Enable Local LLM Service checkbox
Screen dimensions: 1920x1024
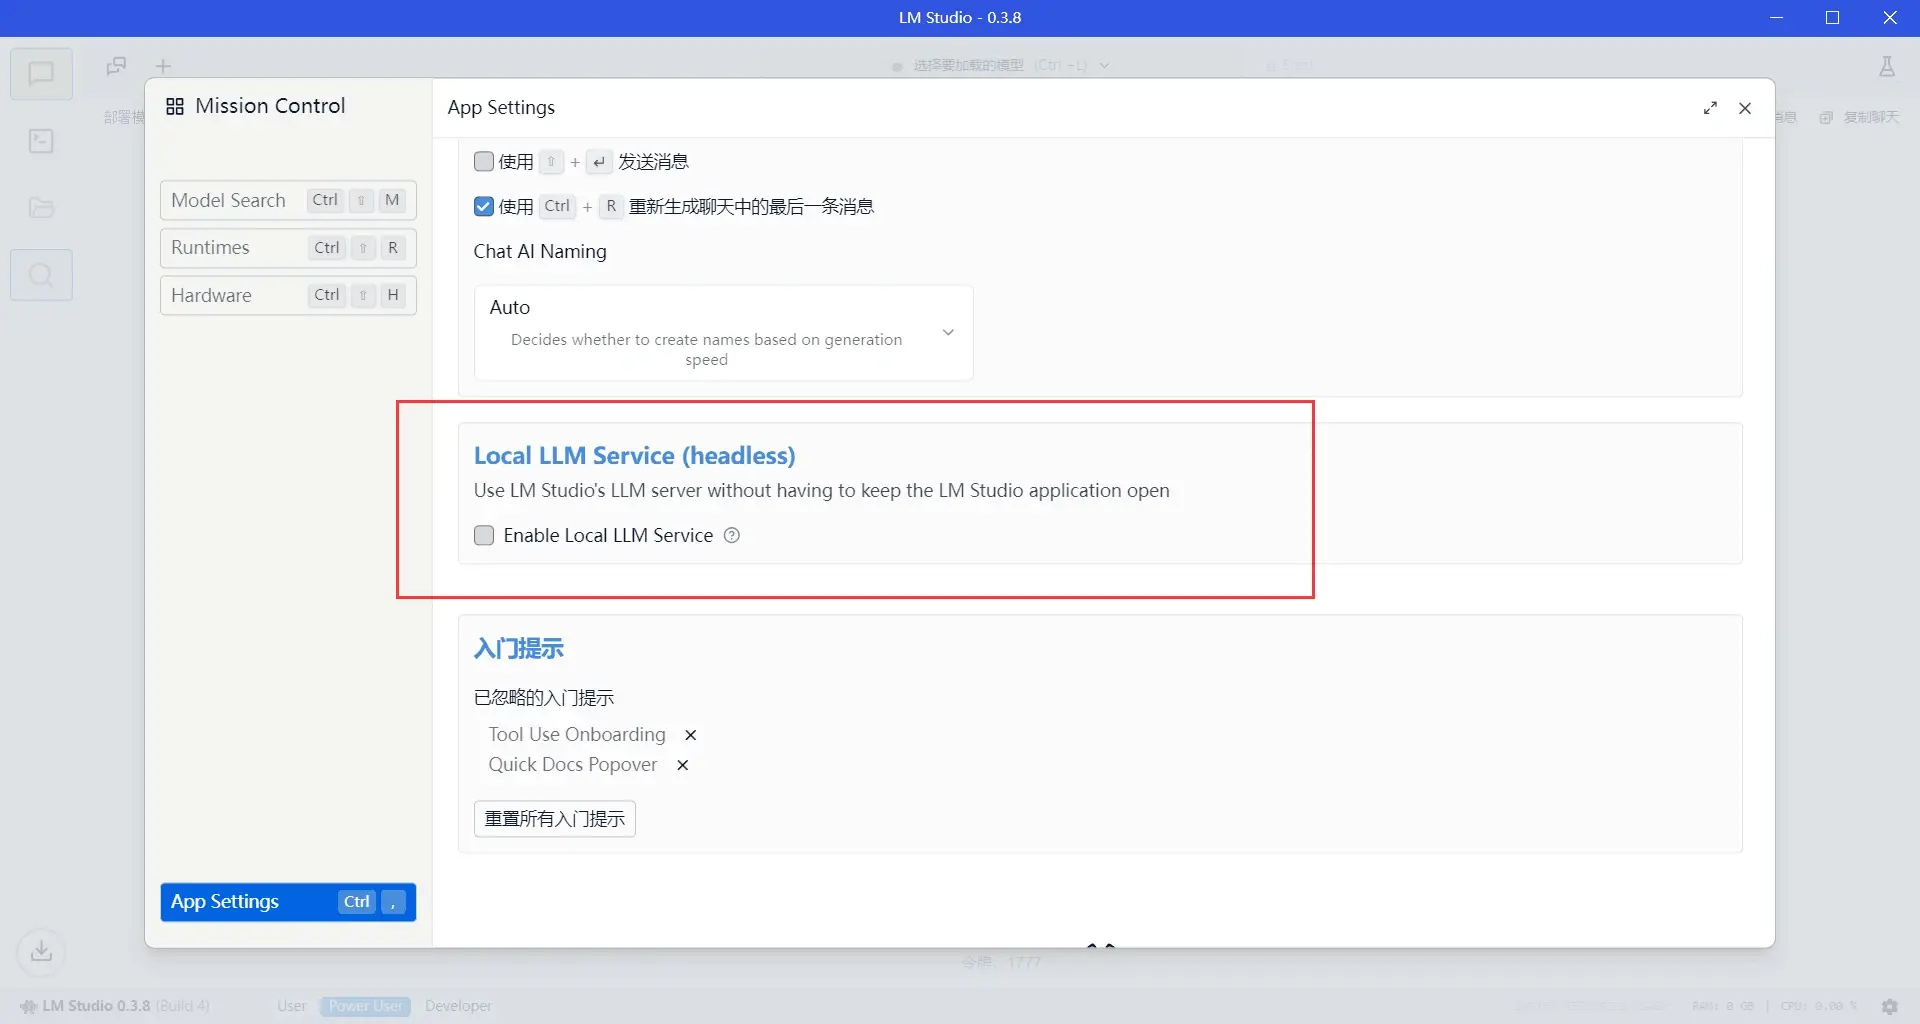484,535
